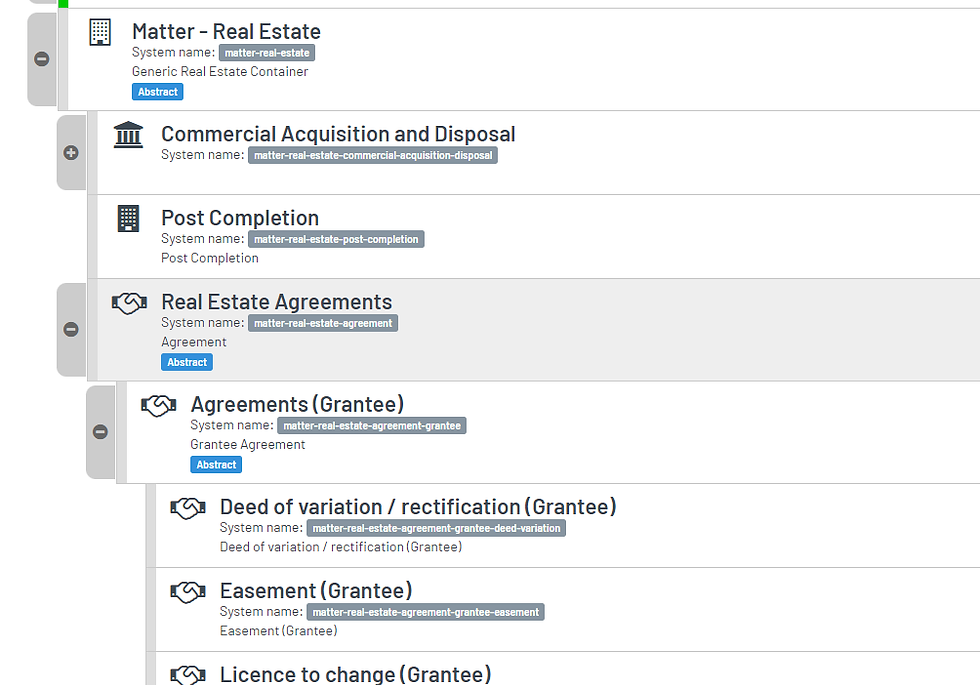Select the handshake icon for Licence to change

pos(187,674)
